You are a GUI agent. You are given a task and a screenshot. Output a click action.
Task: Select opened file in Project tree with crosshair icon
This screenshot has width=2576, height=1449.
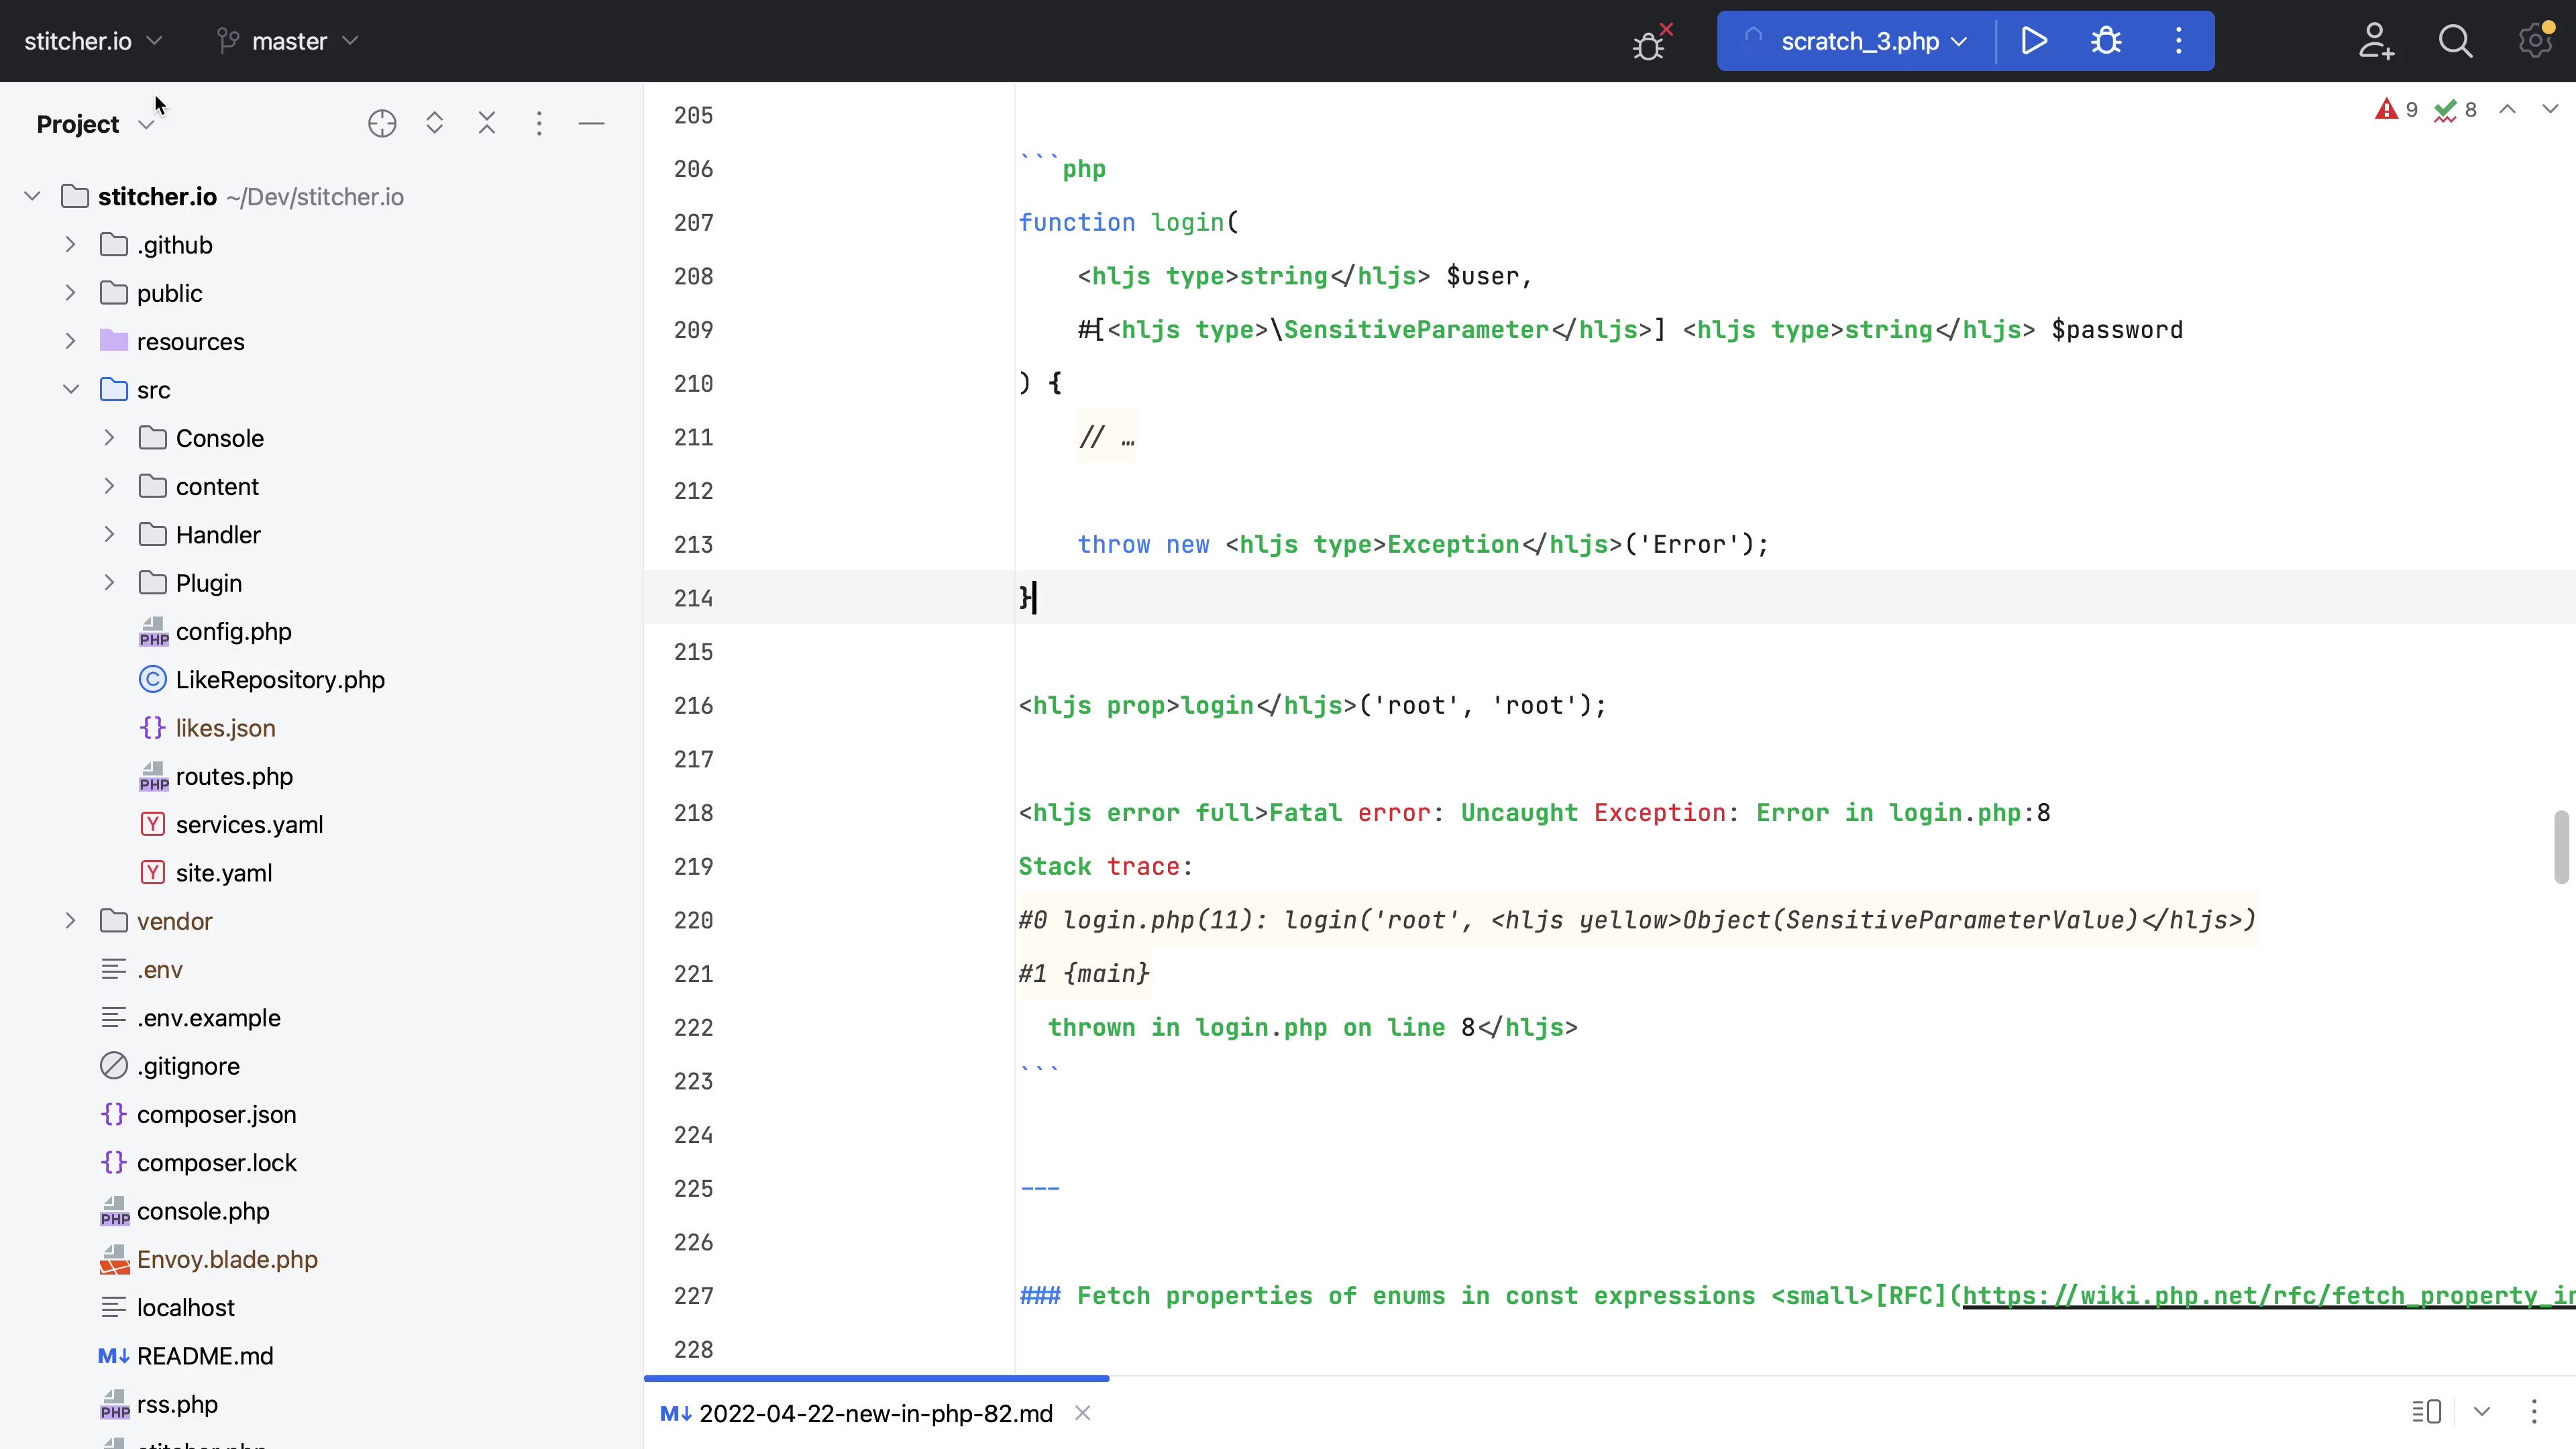pos(382,123)
